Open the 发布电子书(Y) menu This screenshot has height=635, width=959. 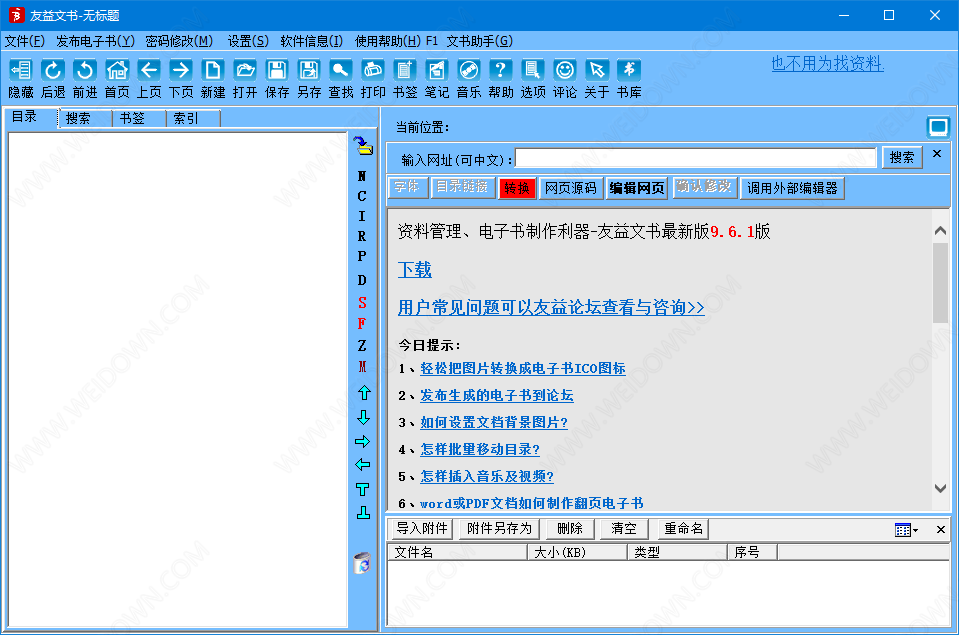95,41
